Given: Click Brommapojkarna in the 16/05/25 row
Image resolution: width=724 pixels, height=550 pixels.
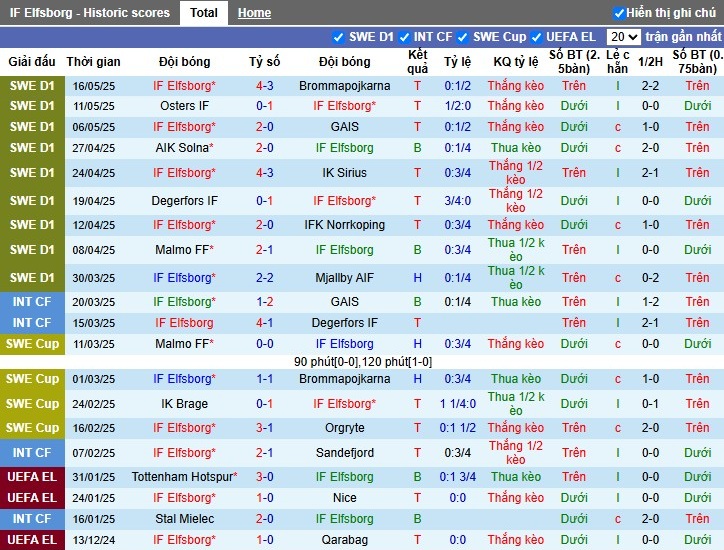Looking at the screenshot, I should click(x=344, y=86).
